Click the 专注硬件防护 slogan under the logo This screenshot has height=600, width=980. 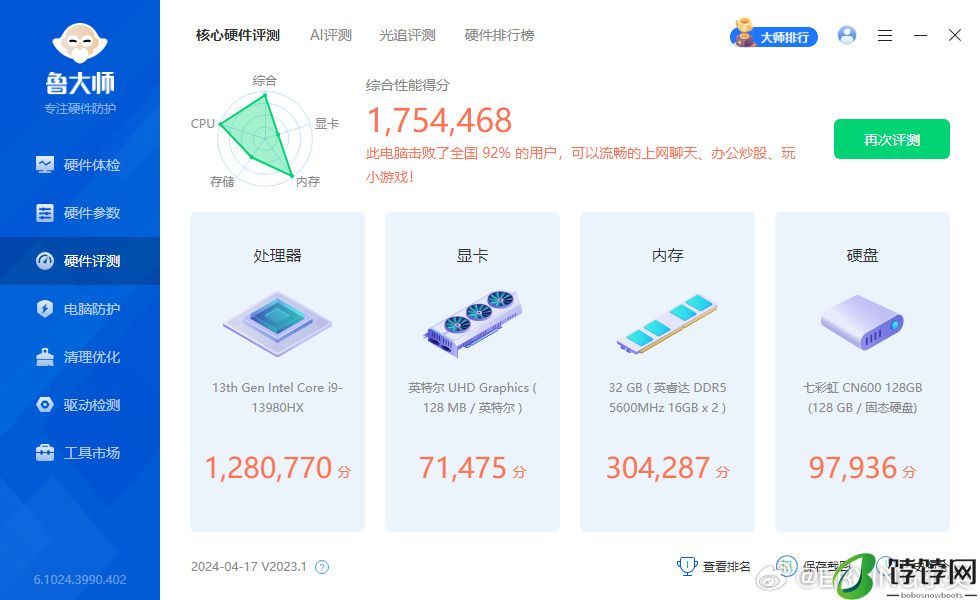pos(80,109)
